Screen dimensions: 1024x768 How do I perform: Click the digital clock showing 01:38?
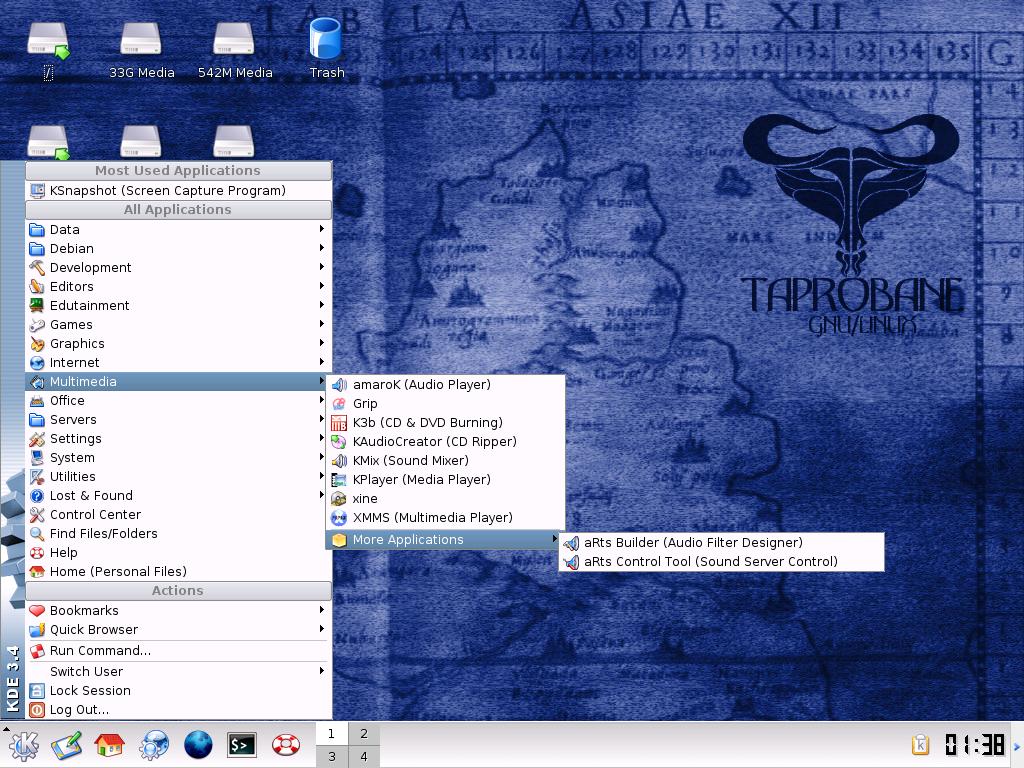tap(974, 744)
